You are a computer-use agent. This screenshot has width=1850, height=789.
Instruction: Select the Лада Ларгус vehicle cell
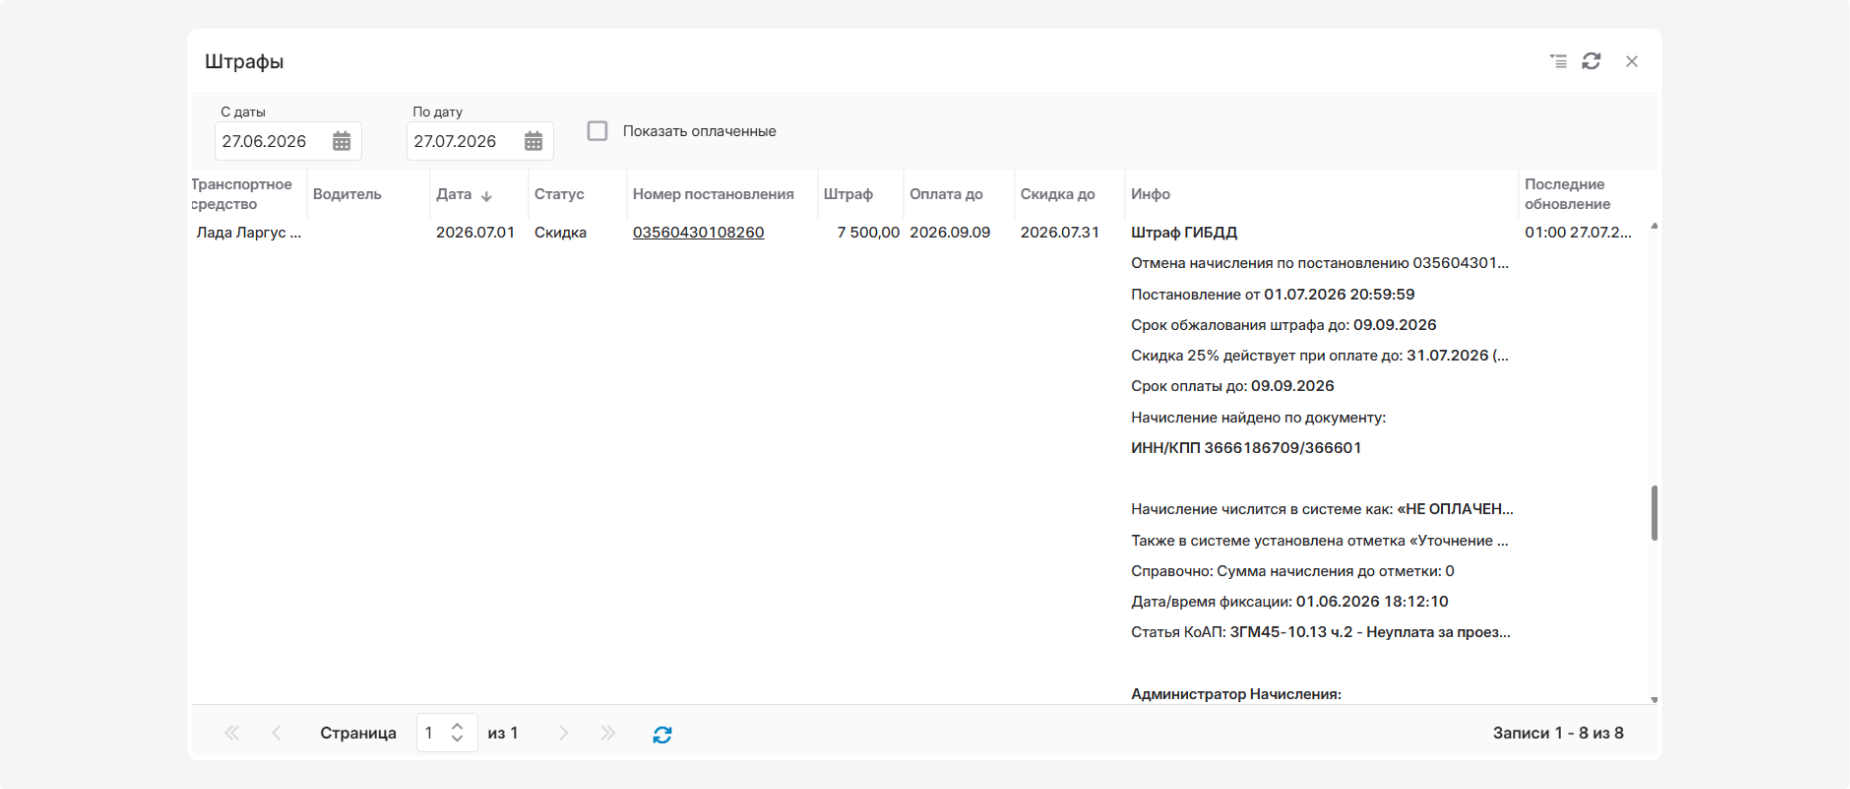pyautogui.click(x=248, y=232)
